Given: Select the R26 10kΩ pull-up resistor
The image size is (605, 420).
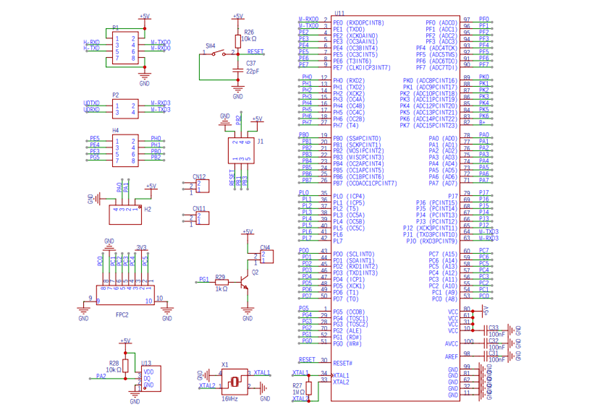Looking at the screenshot, I should (238, 41).
